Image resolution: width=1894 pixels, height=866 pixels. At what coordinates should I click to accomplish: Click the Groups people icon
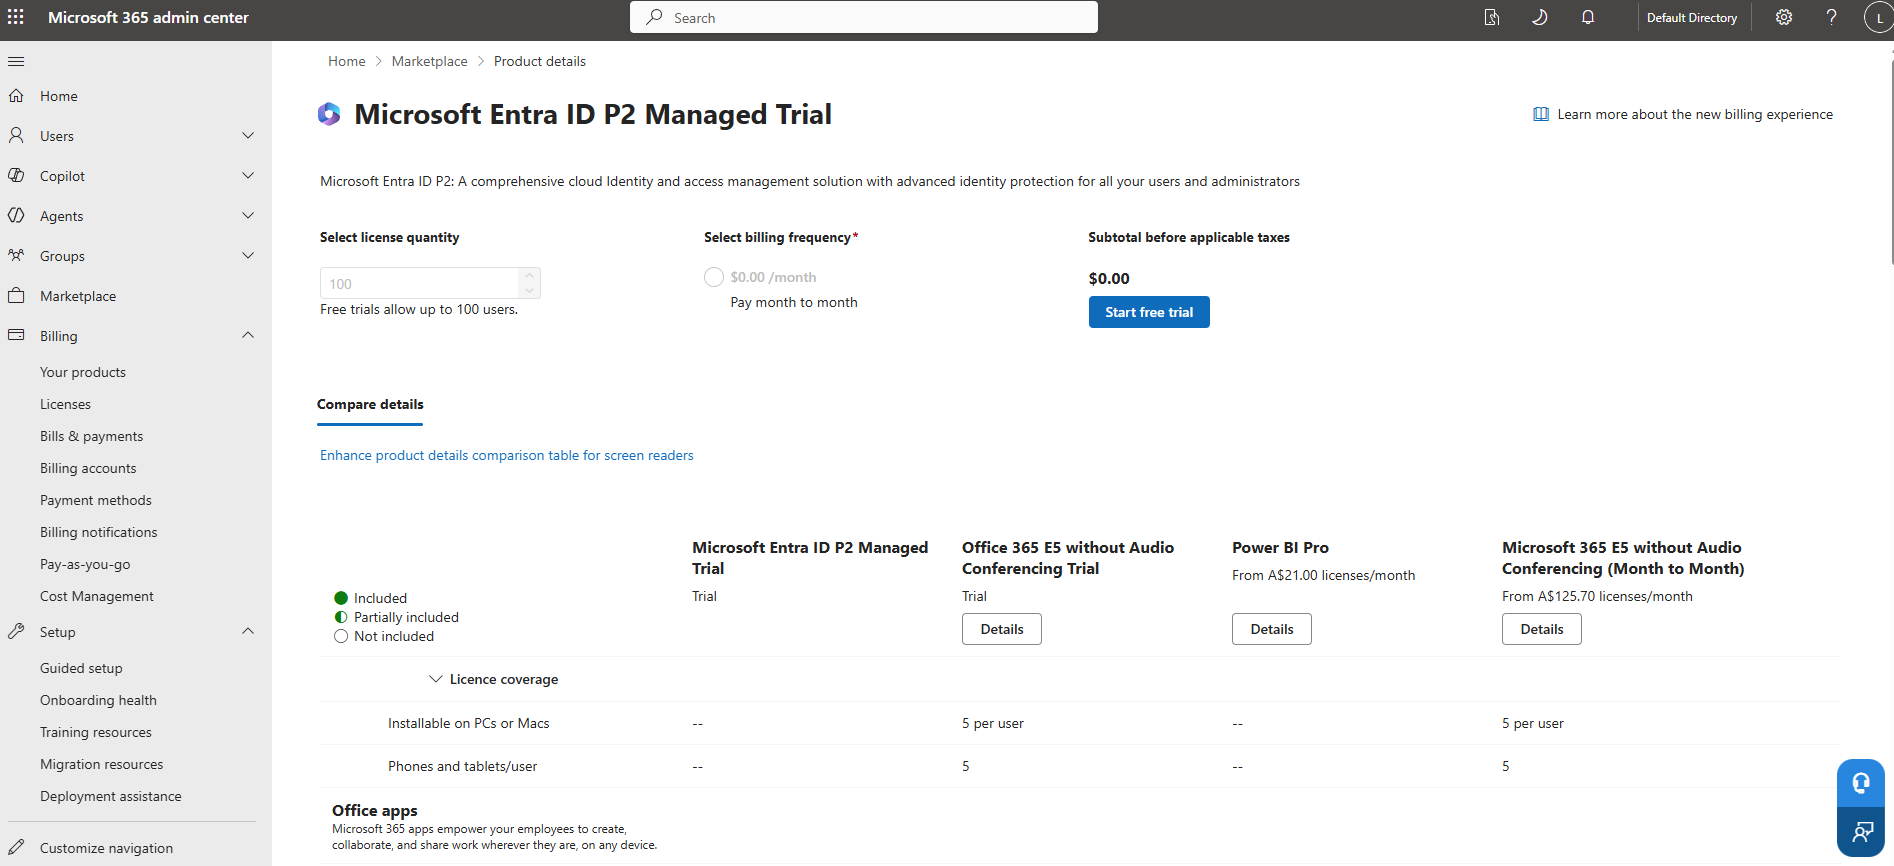16,255
